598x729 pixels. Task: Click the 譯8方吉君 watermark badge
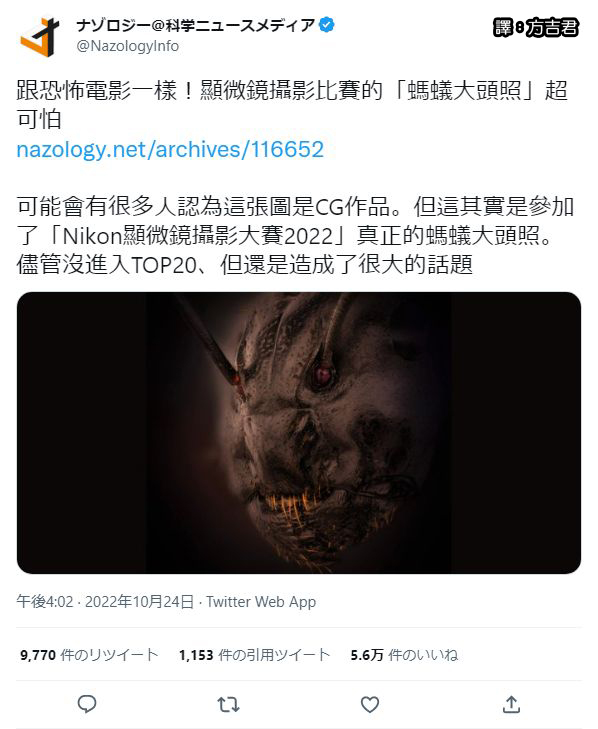coord(536,28)
